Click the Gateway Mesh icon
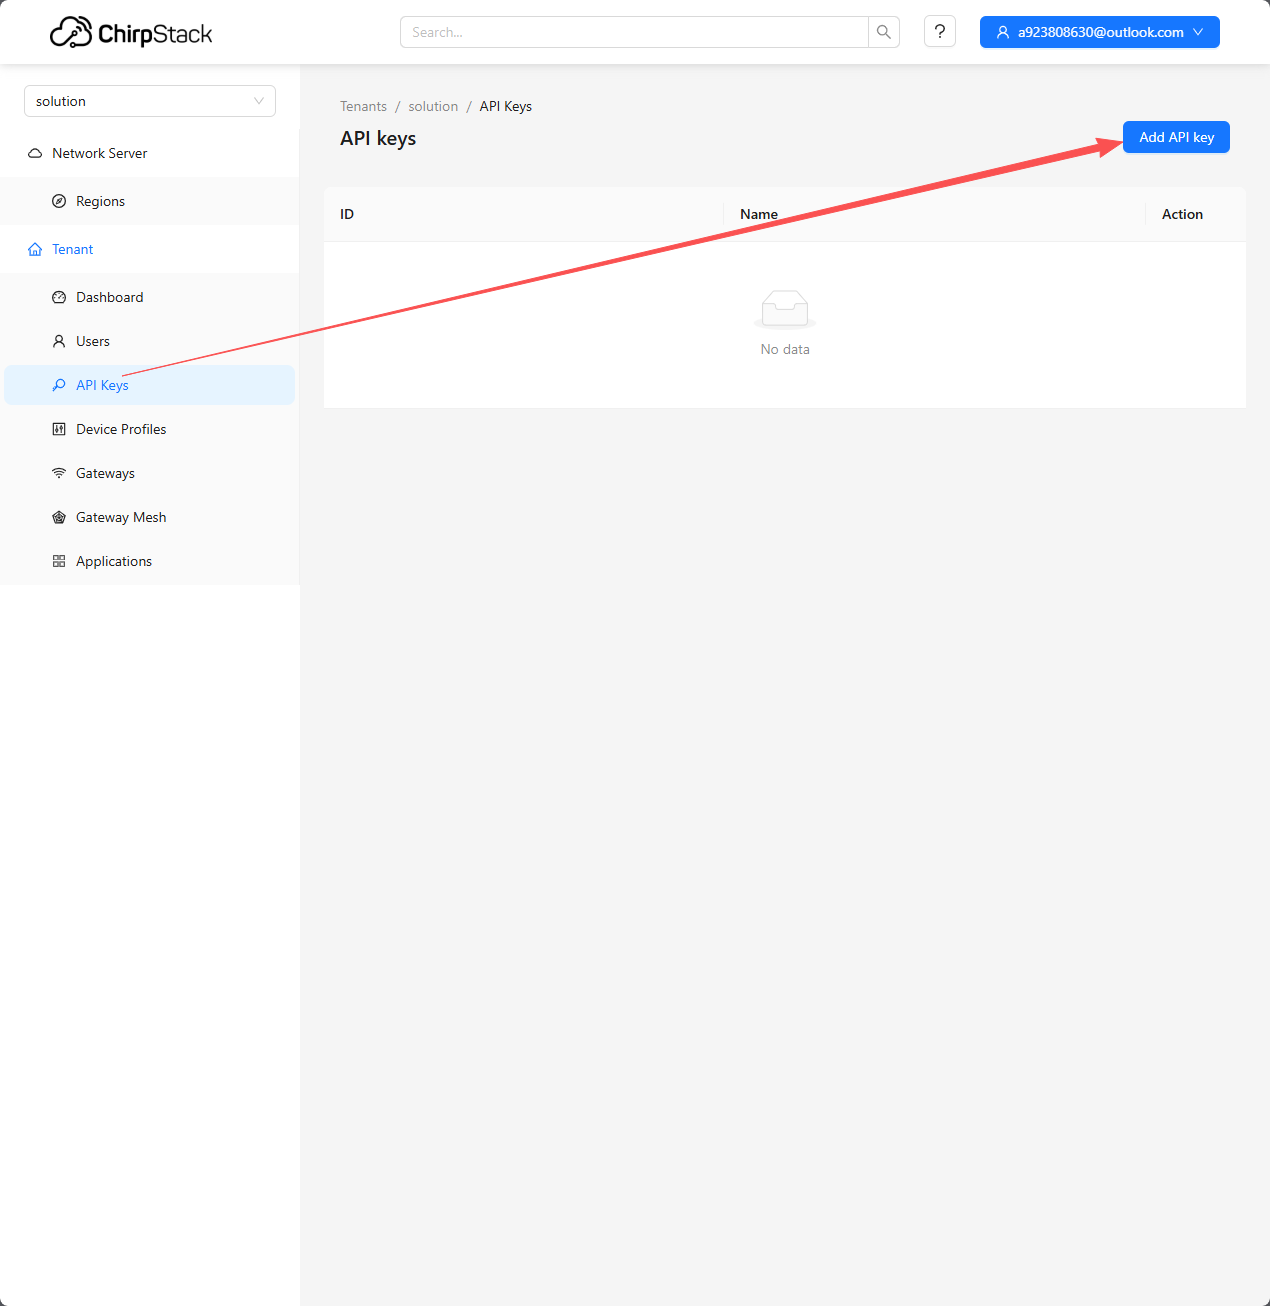 click(59, 517)
